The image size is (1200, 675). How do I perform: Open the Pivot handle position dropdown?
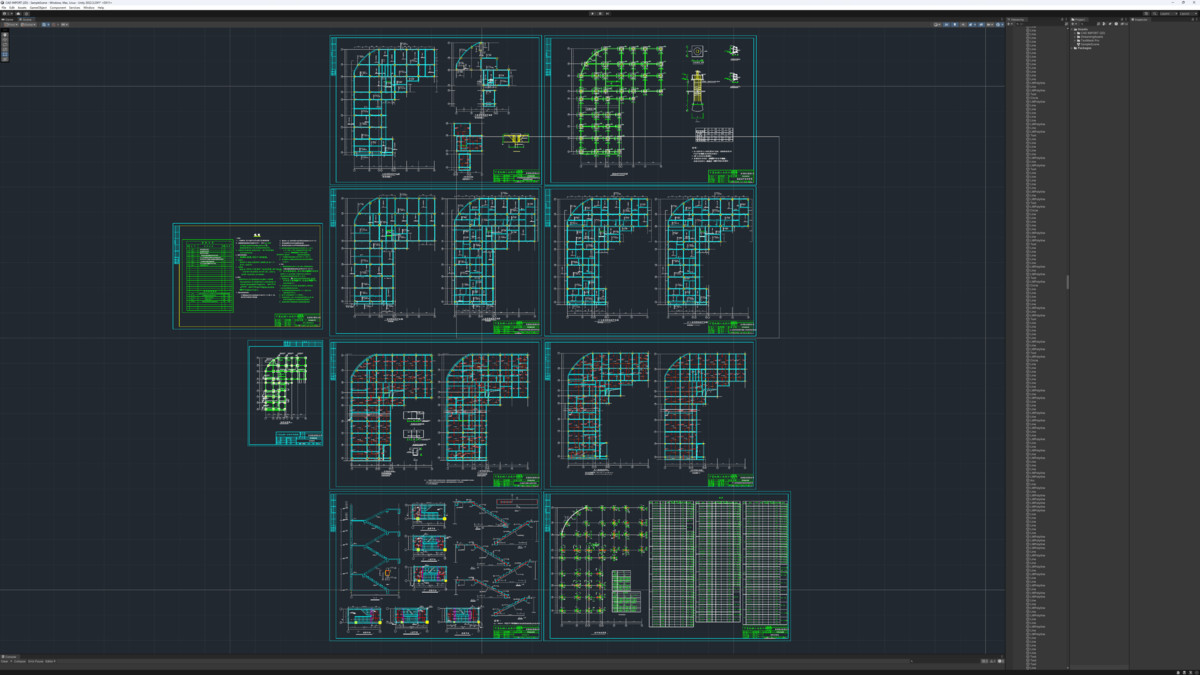click(12, 24)
